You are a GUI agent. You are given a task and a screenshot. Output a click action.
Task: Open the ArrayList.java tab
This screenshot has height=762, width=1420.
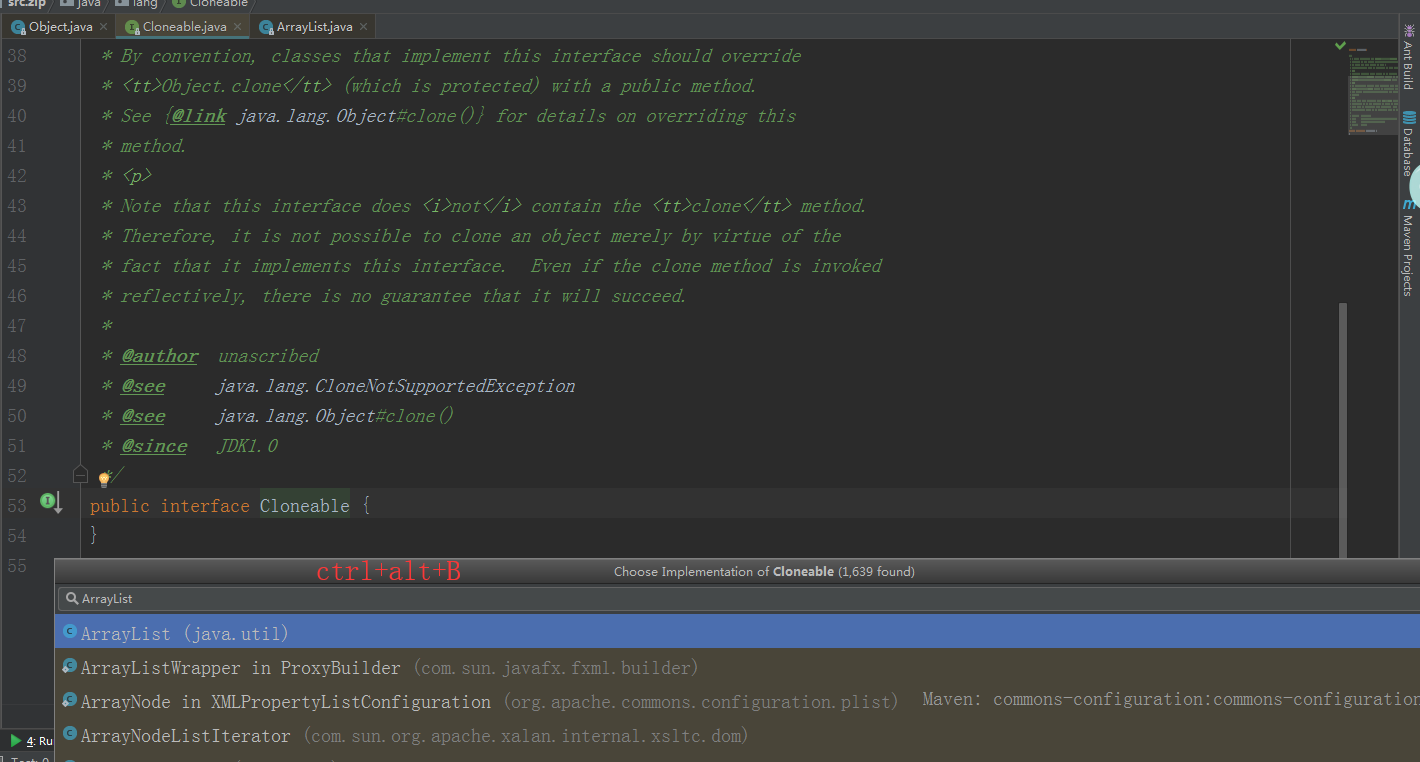click(314, 26)
